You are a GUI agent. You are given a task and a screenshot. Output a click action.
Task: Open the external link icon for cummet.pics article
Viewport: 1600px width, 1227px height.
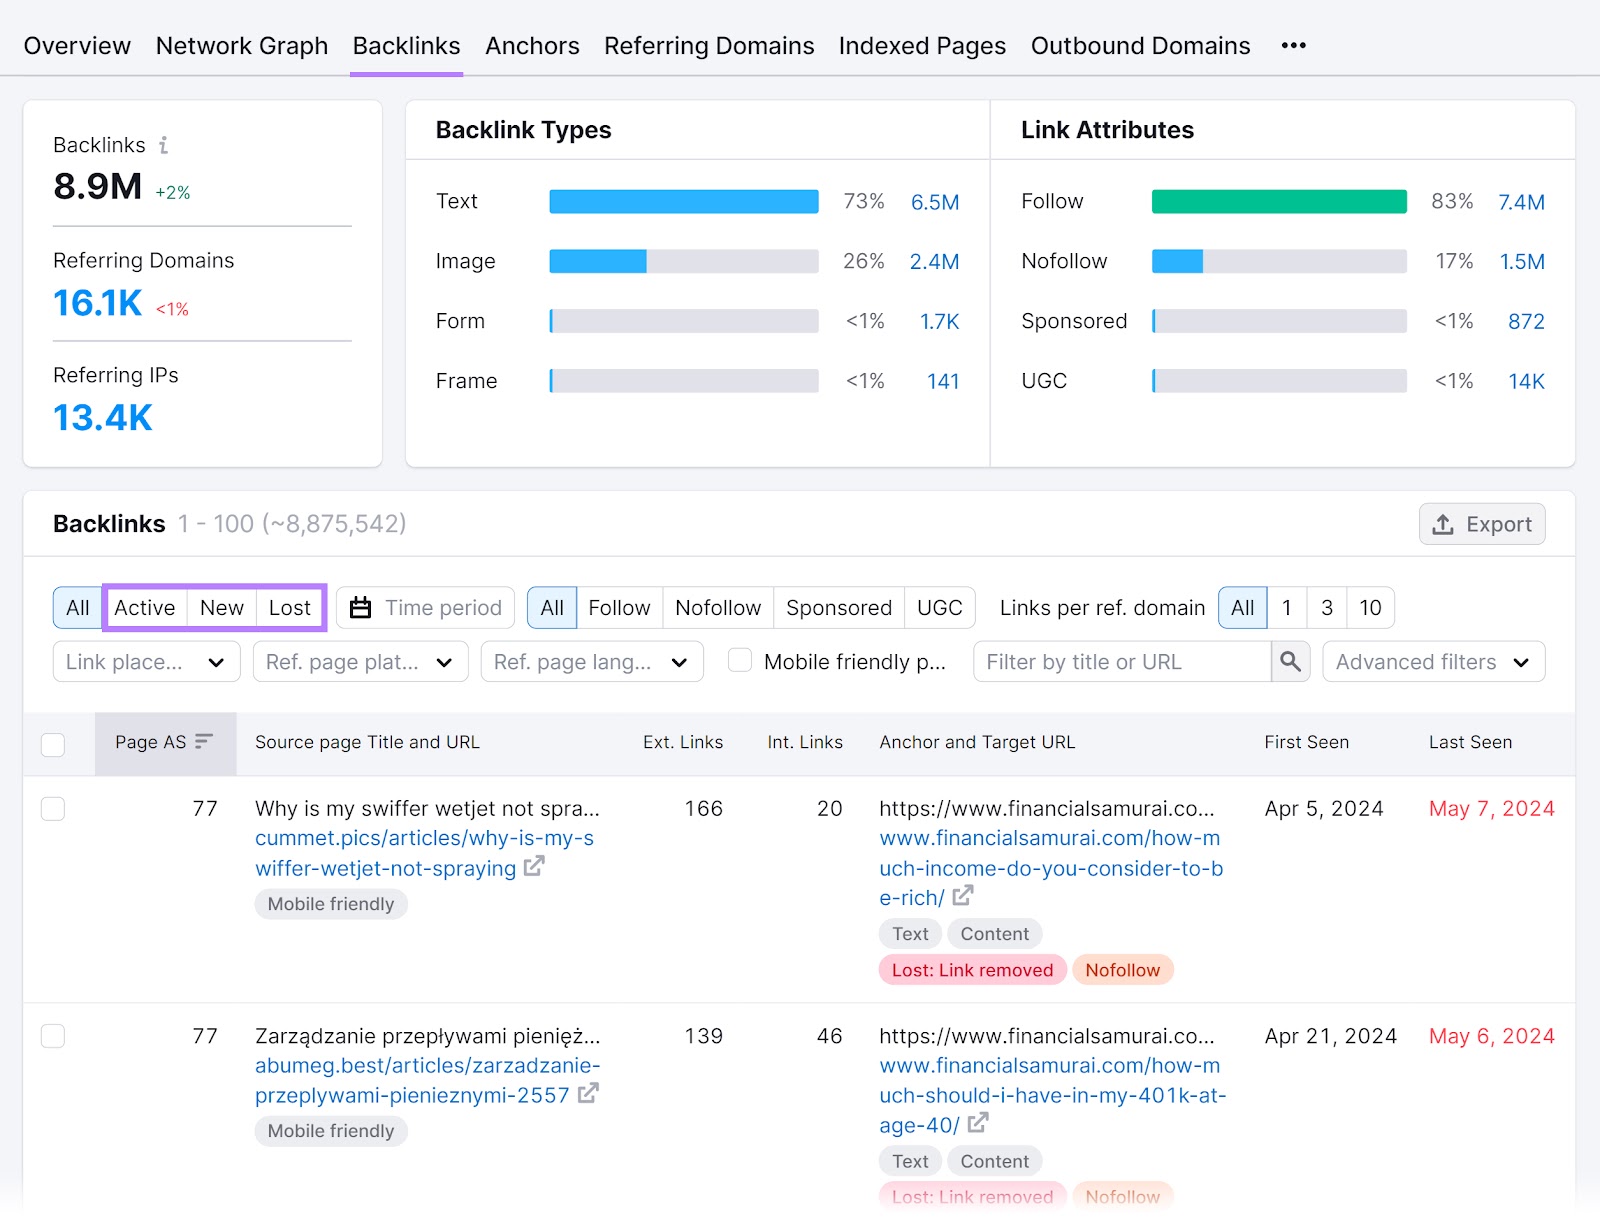(x=536, y=868)
